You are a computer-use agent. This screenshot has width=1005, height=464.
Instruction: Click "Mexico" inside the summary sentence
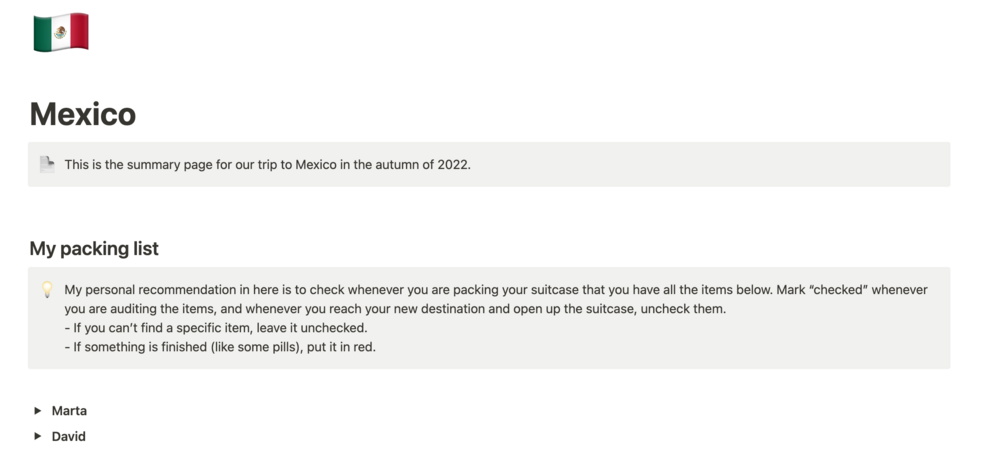click(316, 165)
